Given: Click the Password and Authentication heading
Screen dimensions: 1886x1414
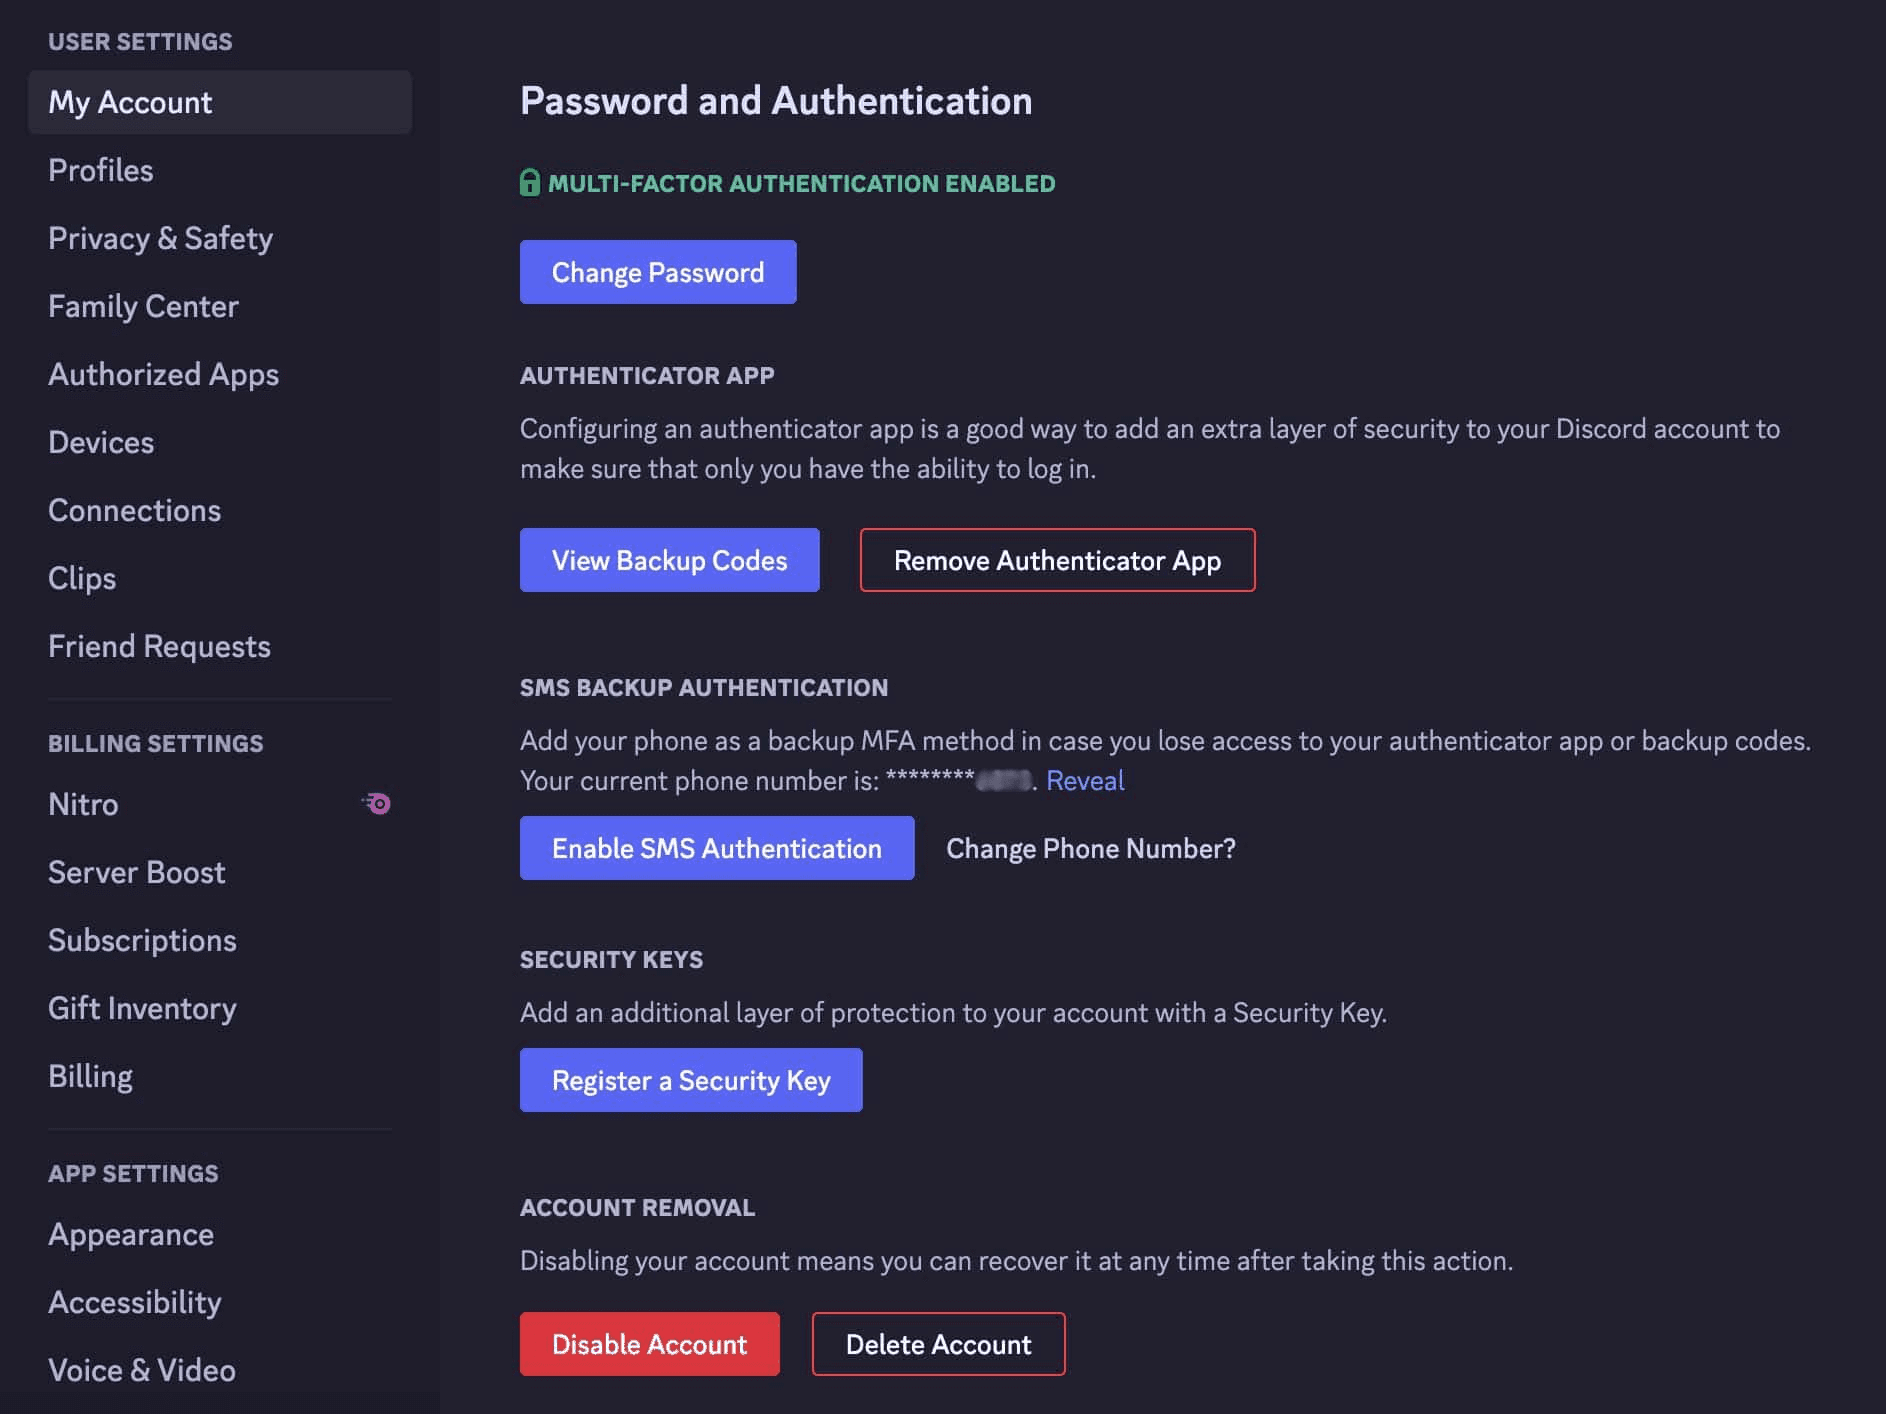Looking at the screenshot, I should point(776,101).
